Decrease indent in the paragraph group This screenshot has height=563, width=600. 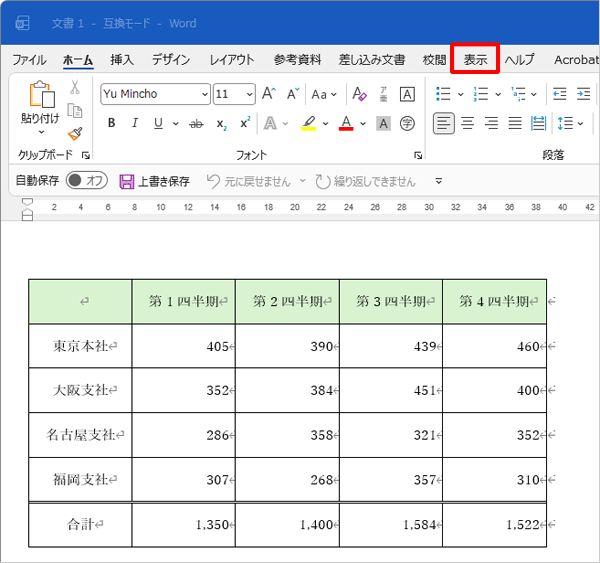coord(559,94)
